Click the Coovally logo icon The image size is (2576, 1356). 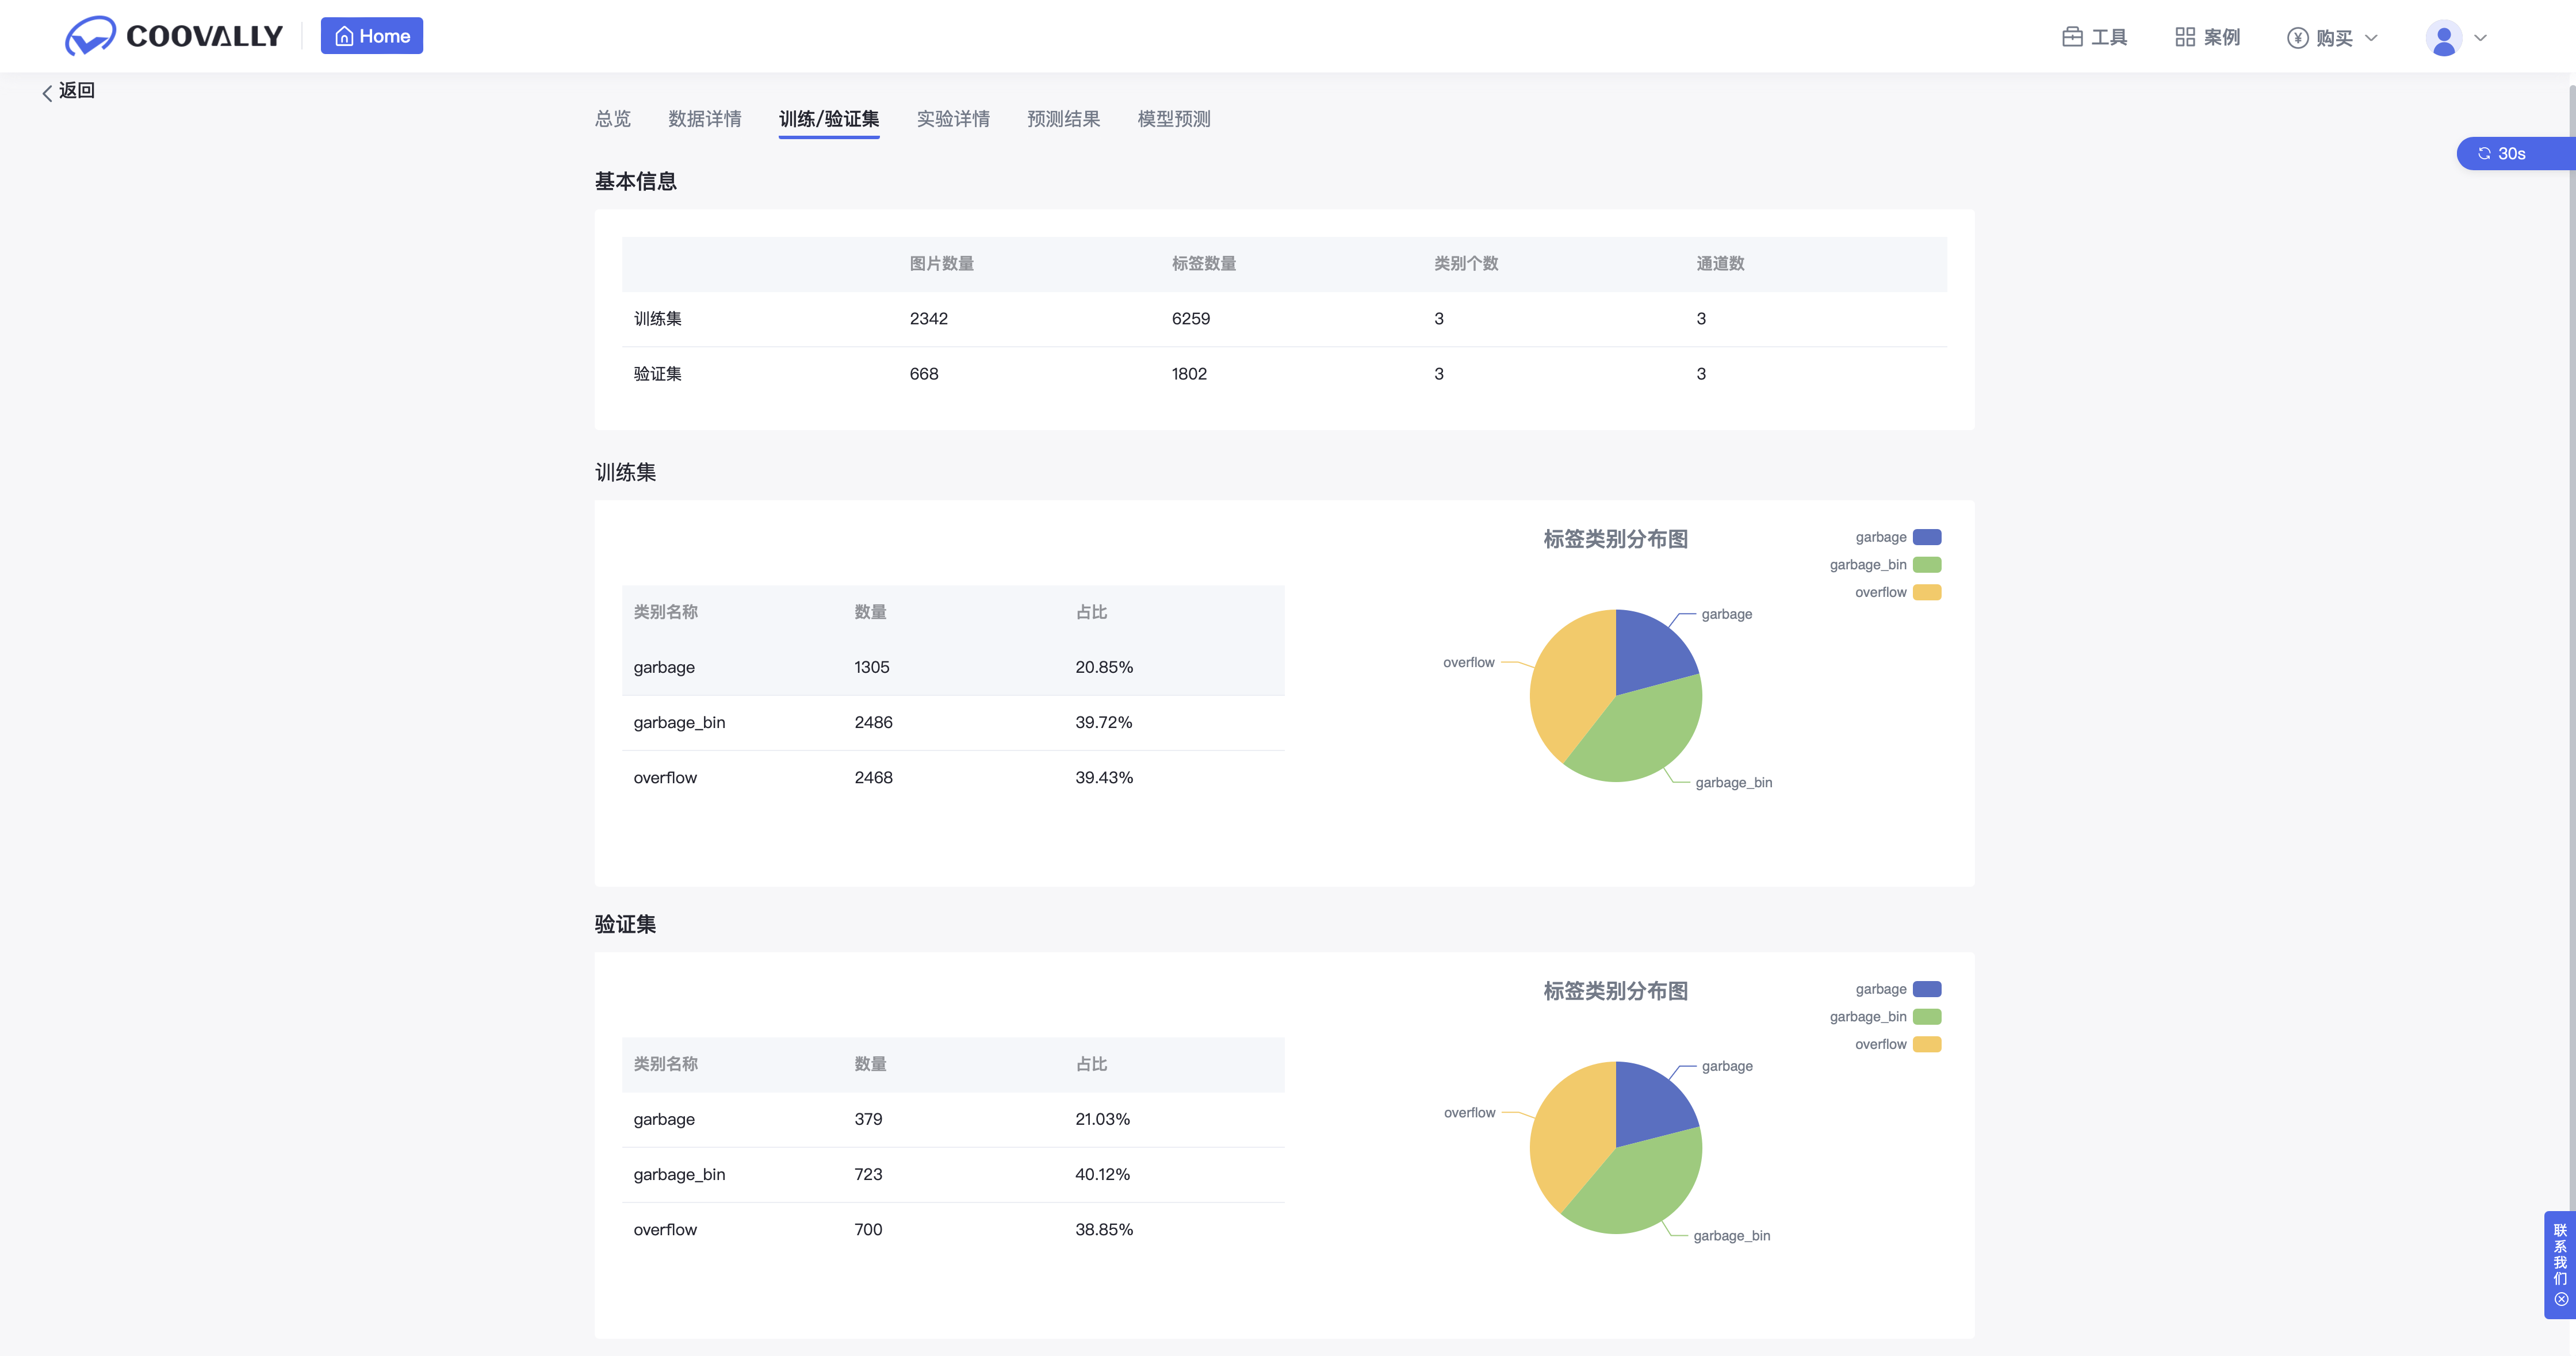(90, 36)
